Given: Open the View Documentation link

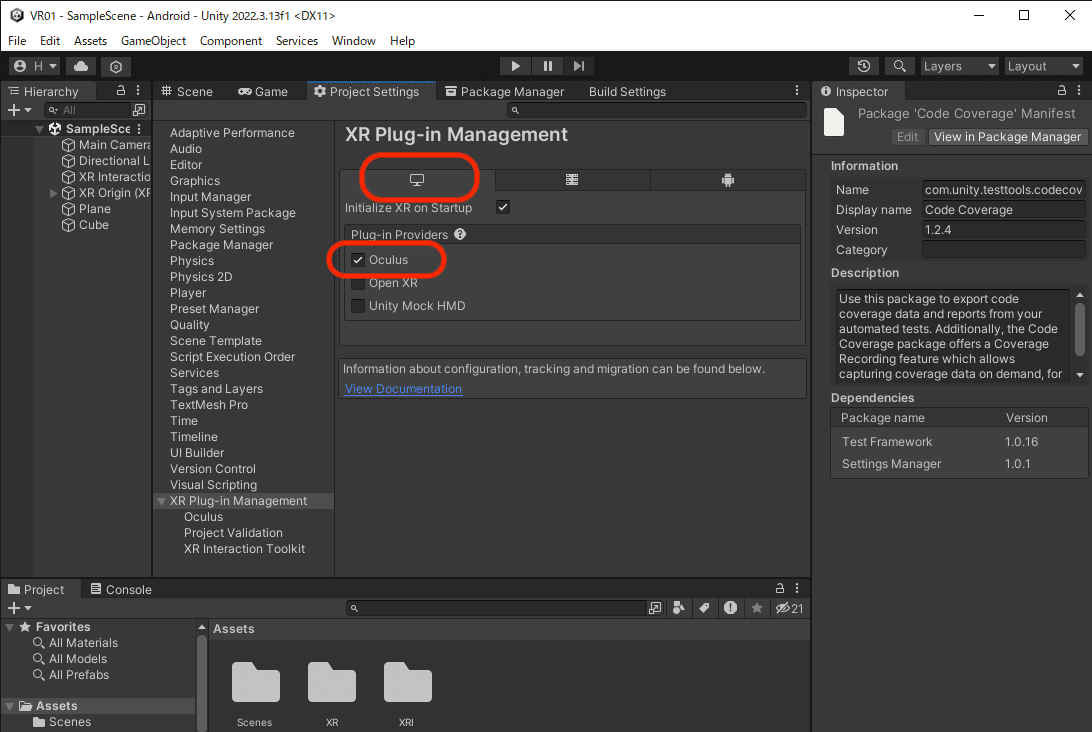Looking at the screenshot, I should (x=403, y=389).
